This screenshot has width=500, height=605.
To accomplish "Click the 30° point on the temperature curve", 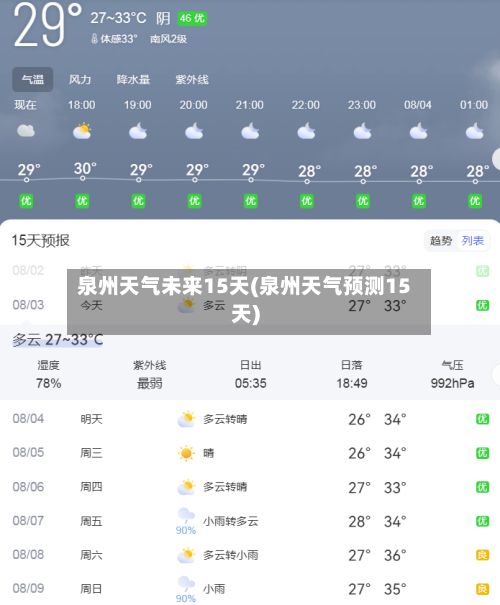I will pyautogui.click(x=83, y=179).
